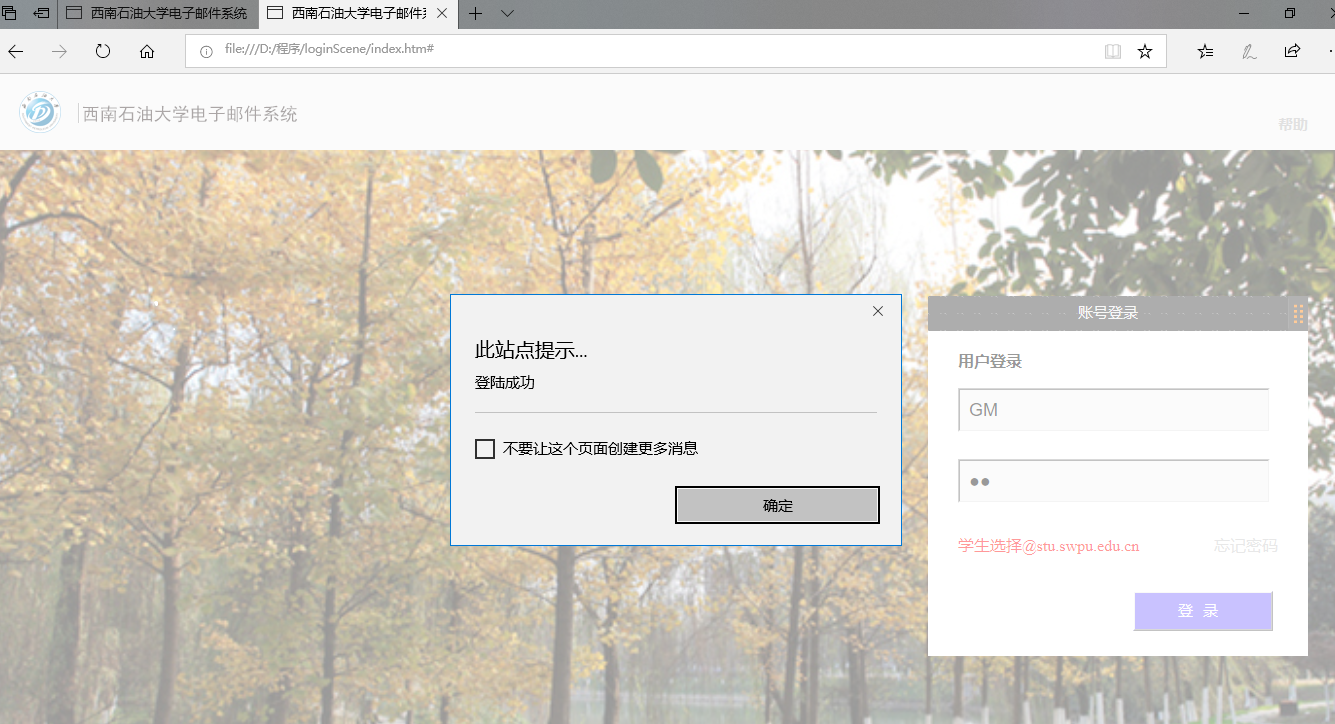1335x724 pixels.
Task: Open the favorites hub
Action: [1205, 51]
